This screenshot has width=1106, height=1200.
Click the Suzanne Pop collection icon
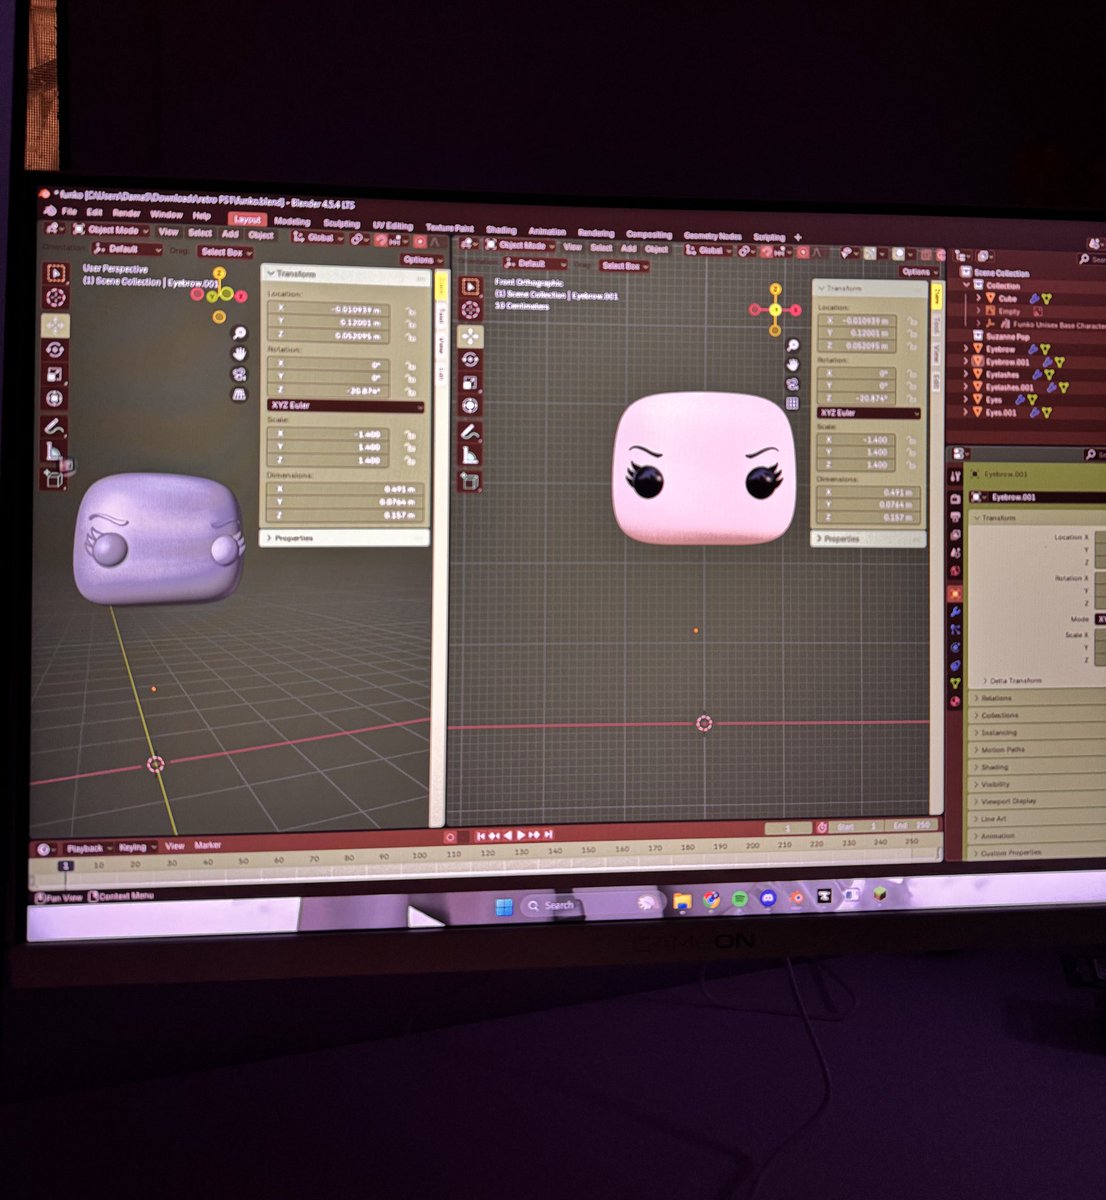tap(979, 336)
